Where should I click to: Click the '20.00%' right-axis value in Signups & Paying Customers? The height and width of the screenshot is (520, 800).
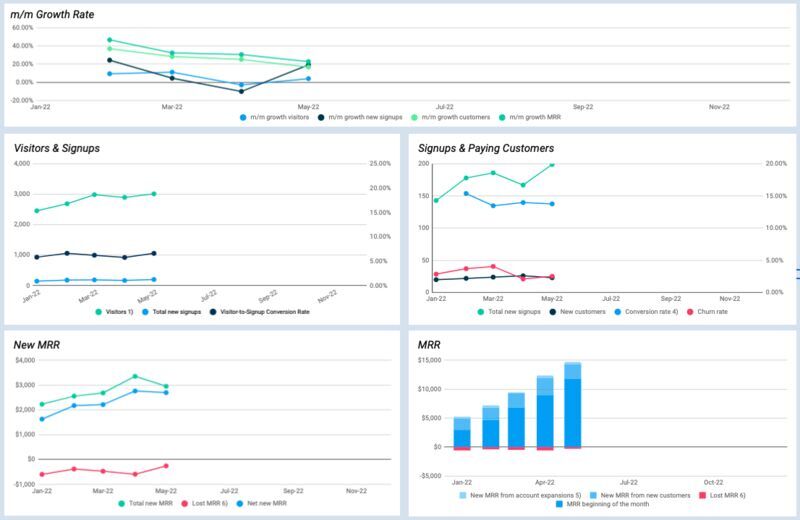coord(776,164)
